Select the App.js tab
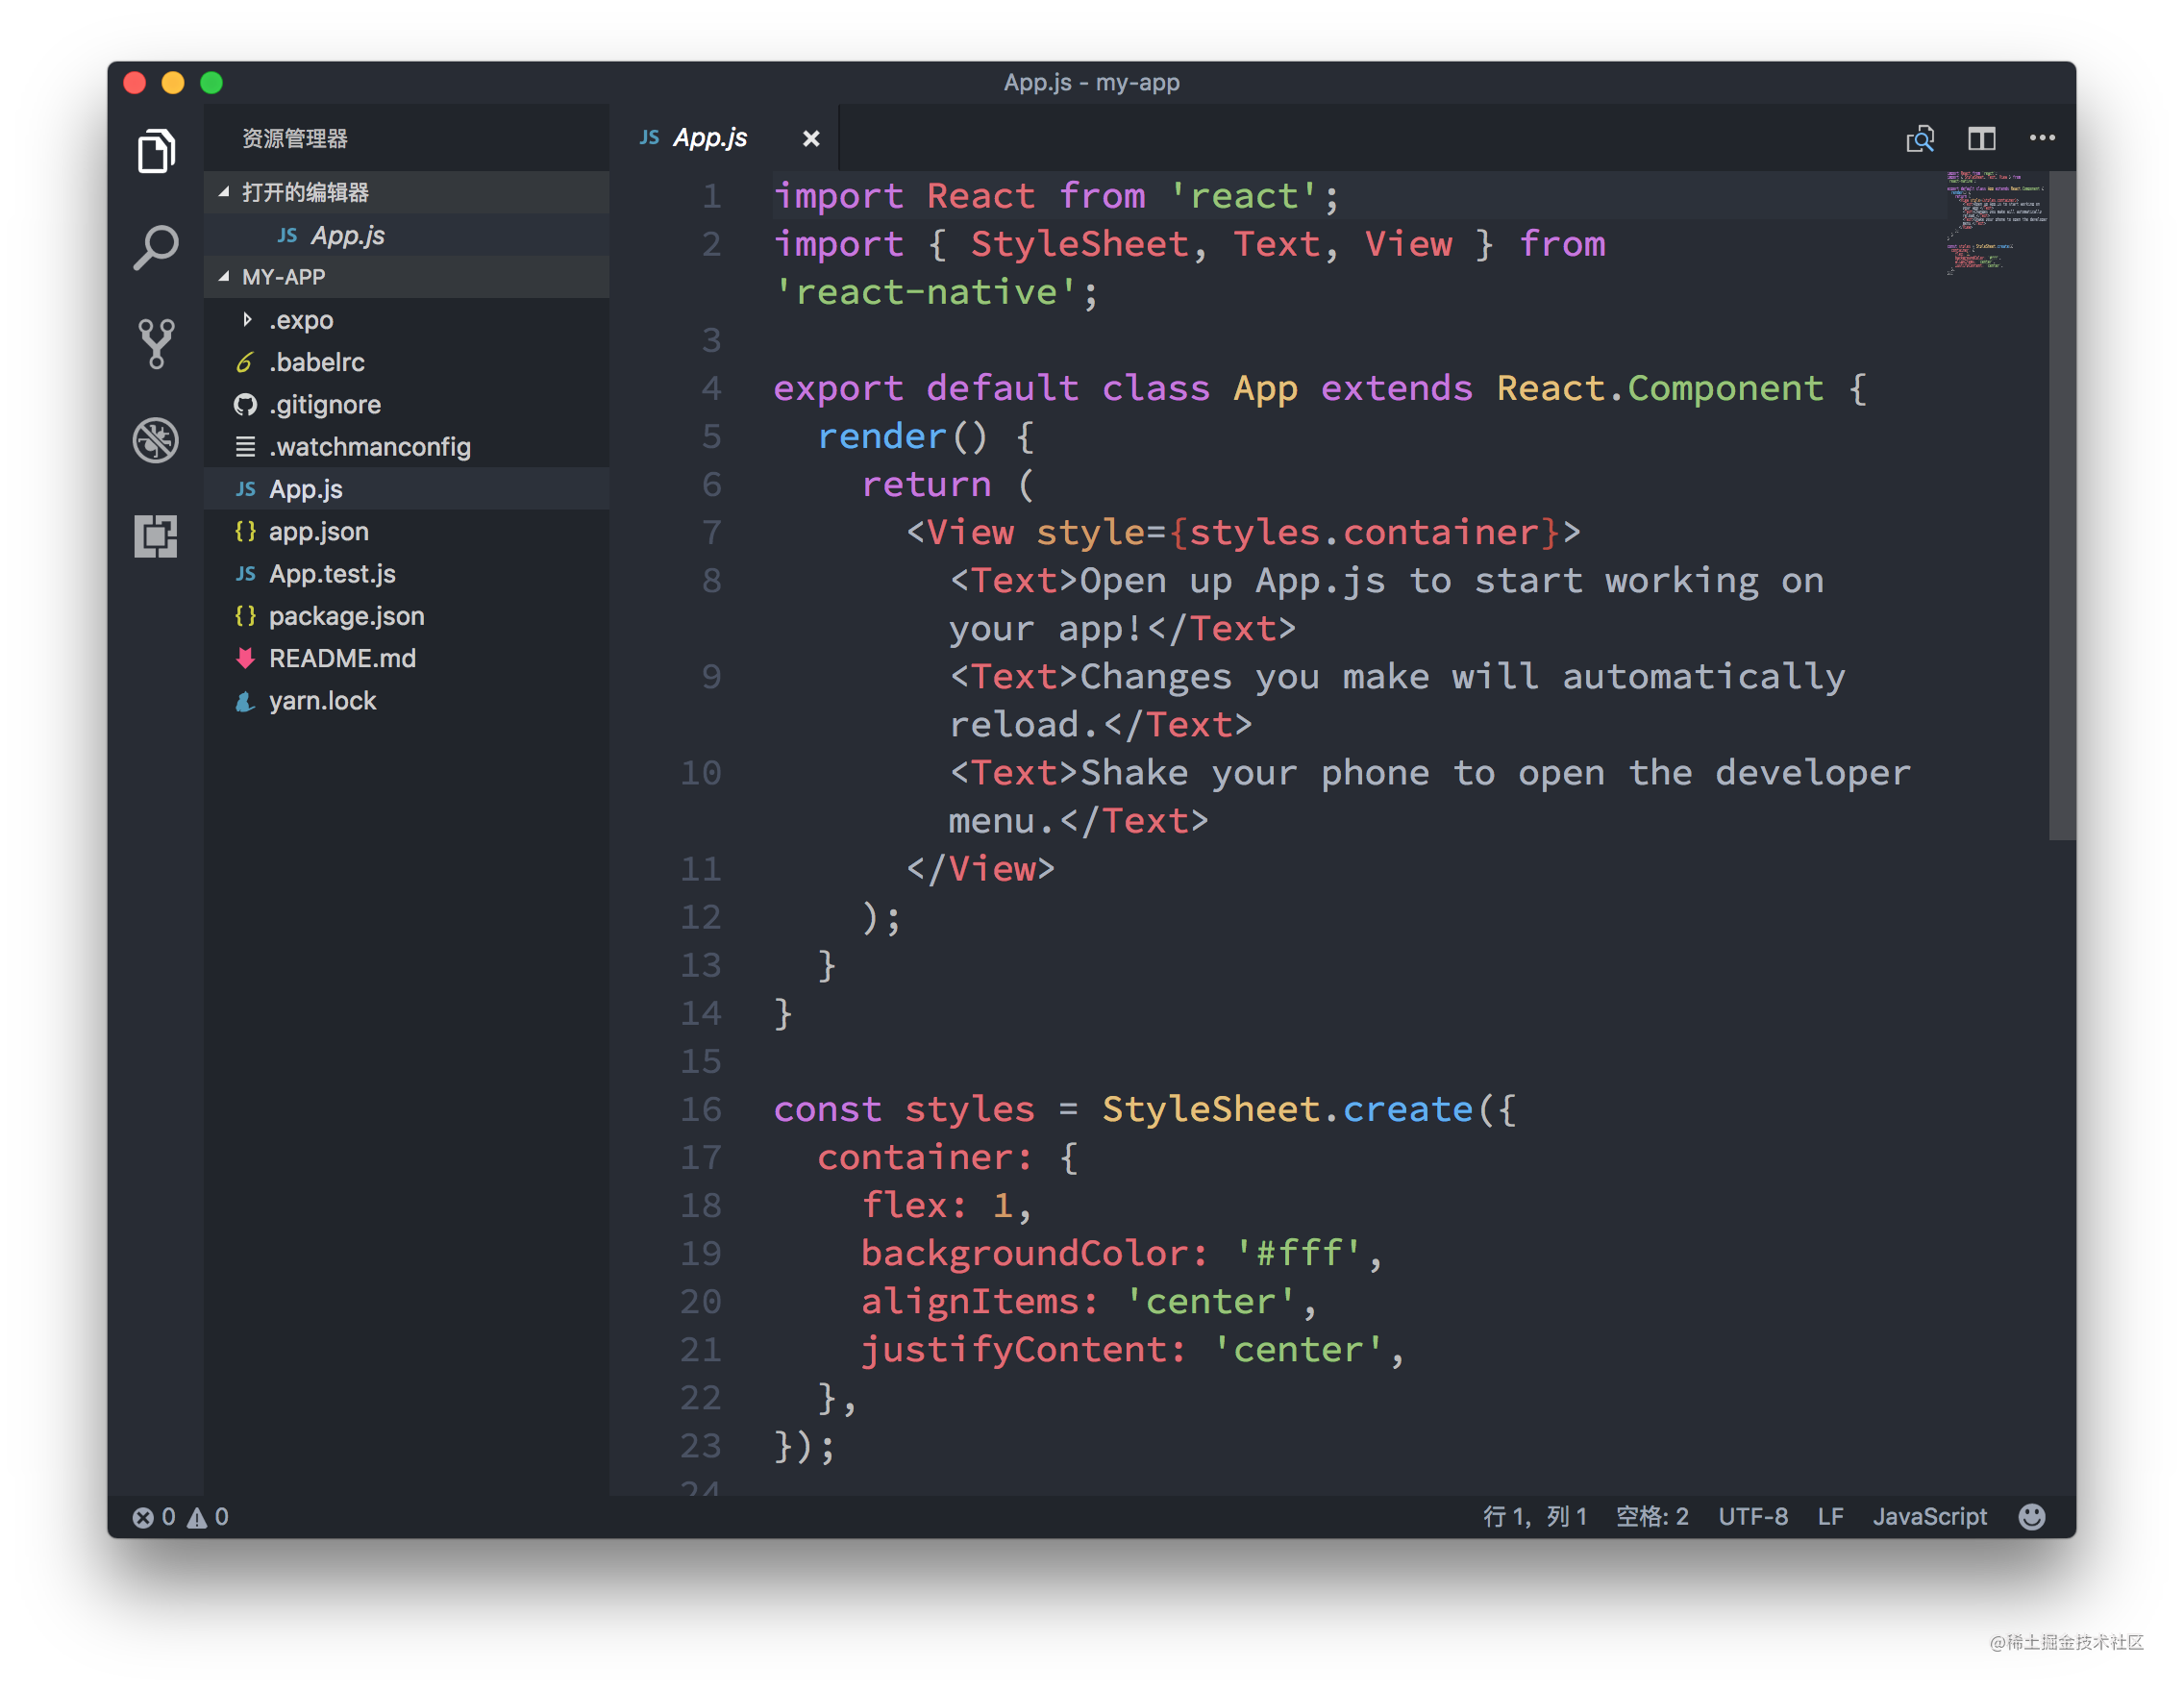 [710, 138]
